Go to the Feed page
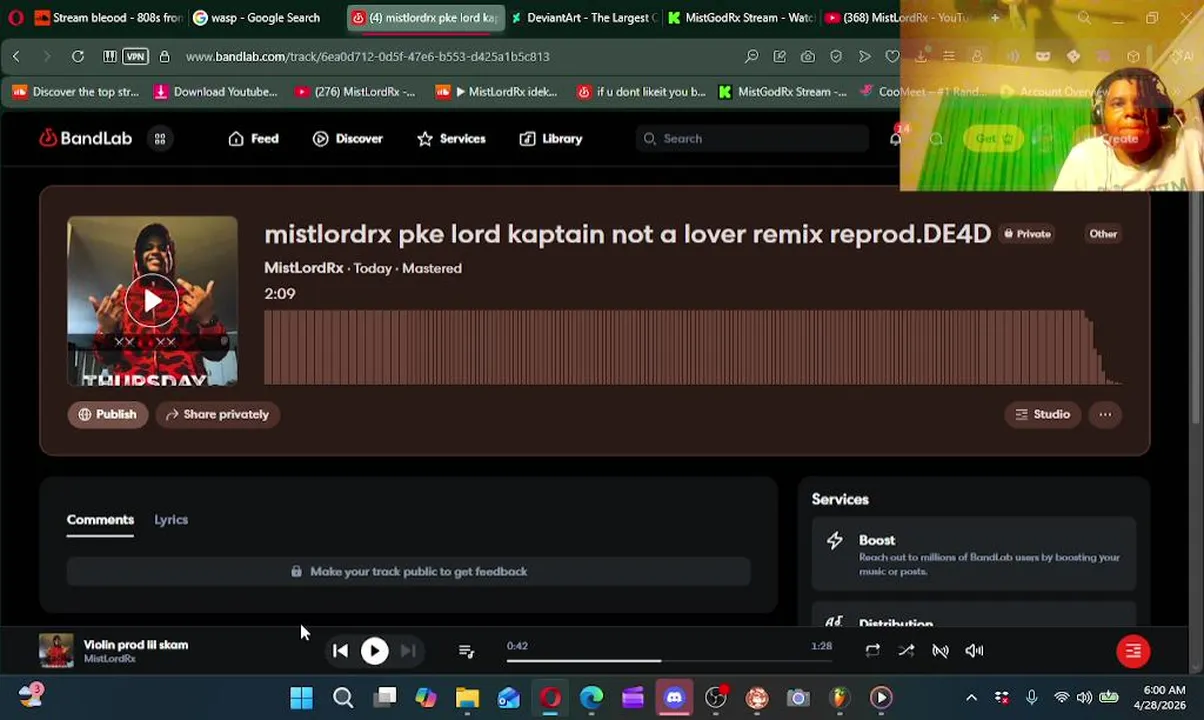This screenshot has width=1204, height=720. 254,139
